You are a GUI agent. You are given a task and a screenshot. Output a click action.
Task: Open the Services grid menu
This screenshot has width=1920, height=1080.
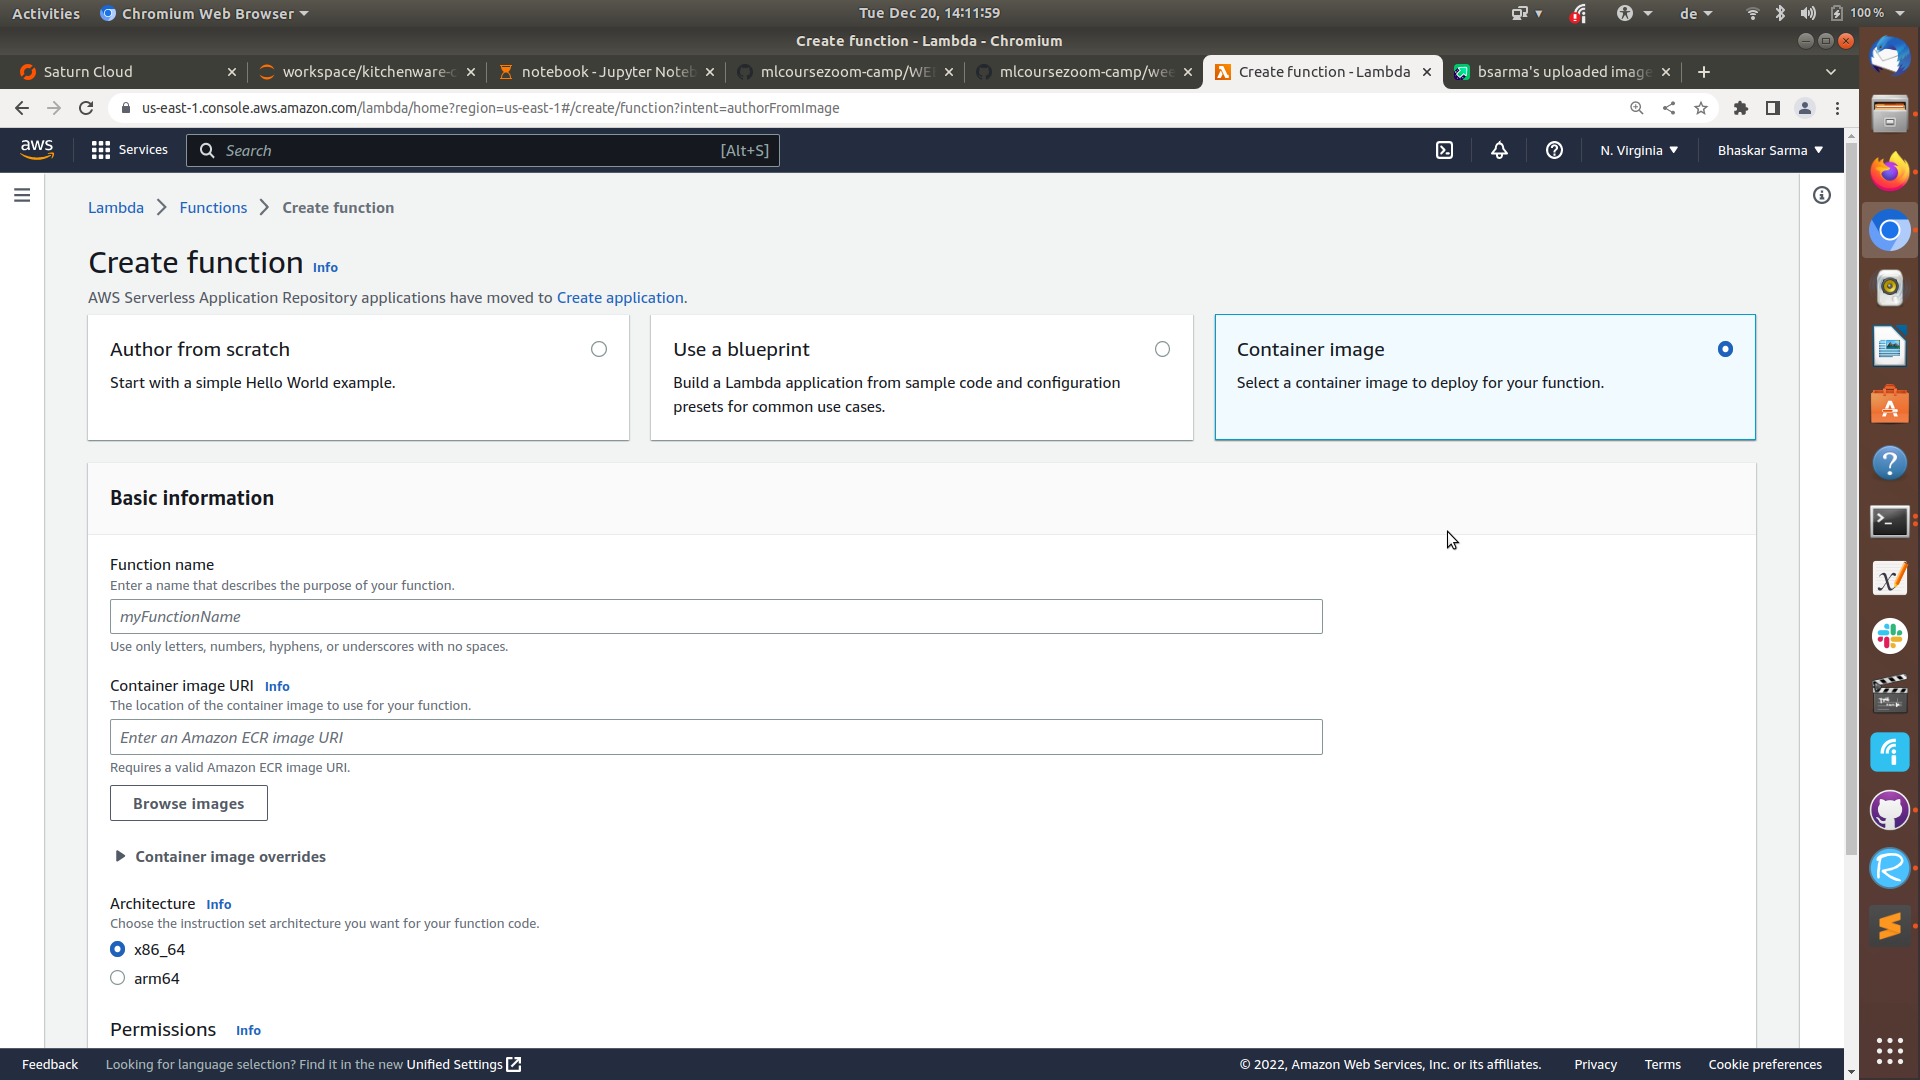[129, 150]
